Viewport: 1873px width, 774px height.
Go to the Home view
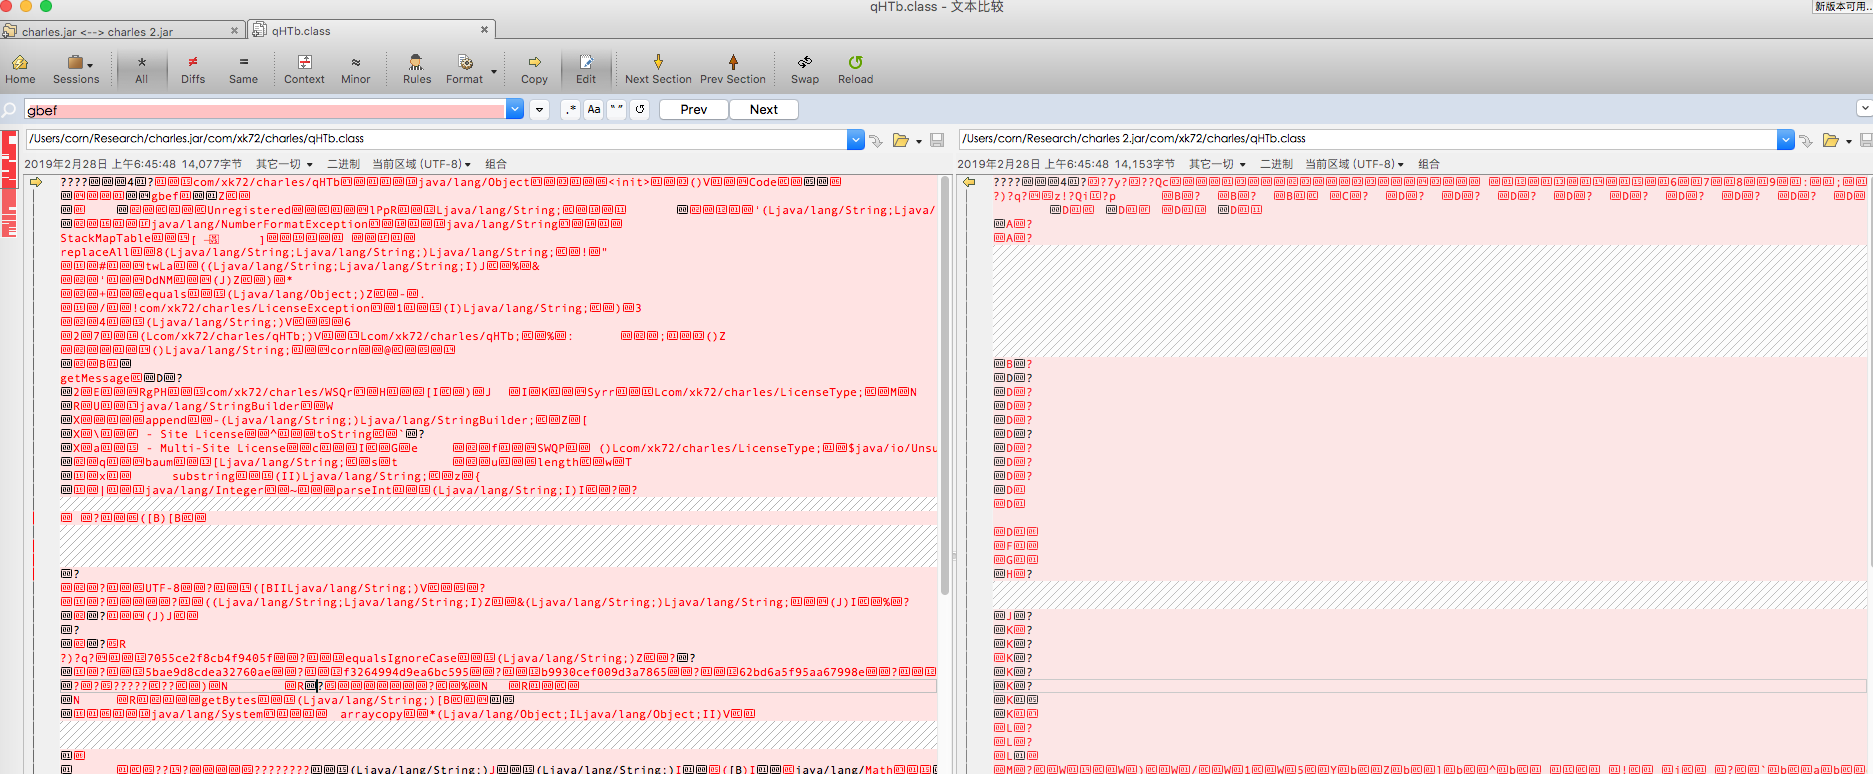click(x=20, y=69)
